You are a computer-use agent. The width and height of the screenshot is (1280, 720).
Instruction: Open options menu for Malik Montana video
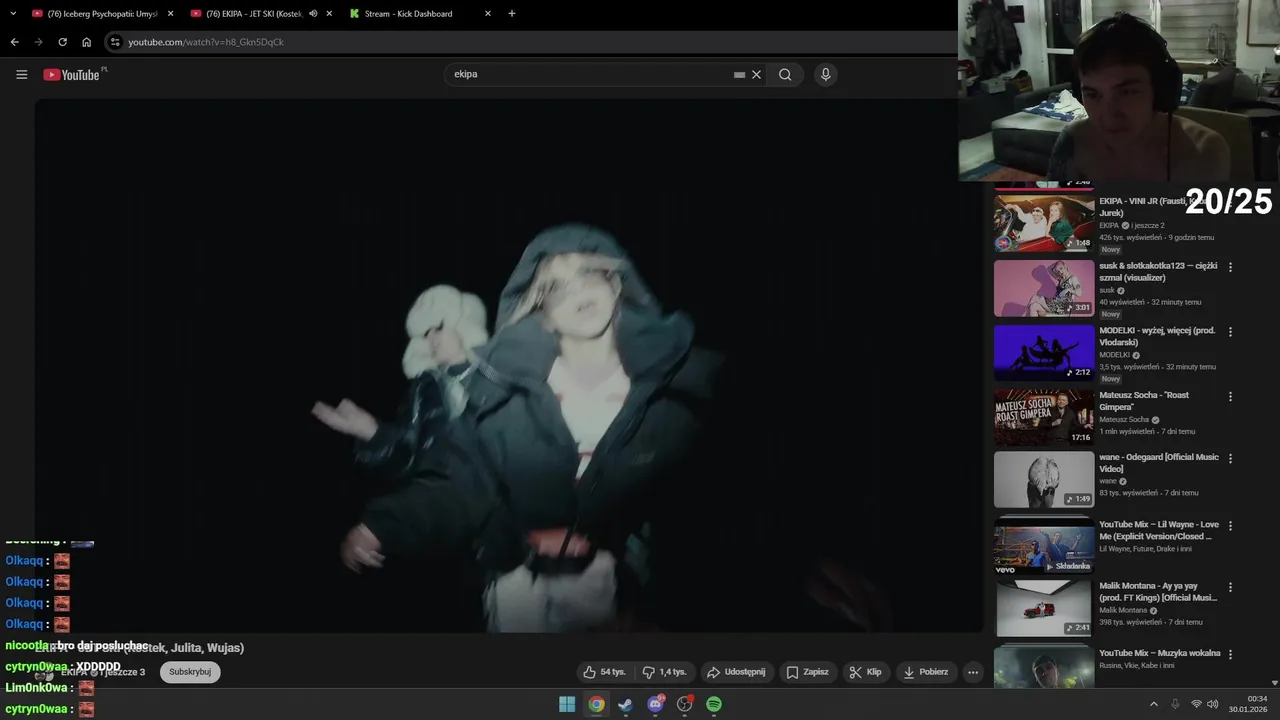(x=1230, y=588)
